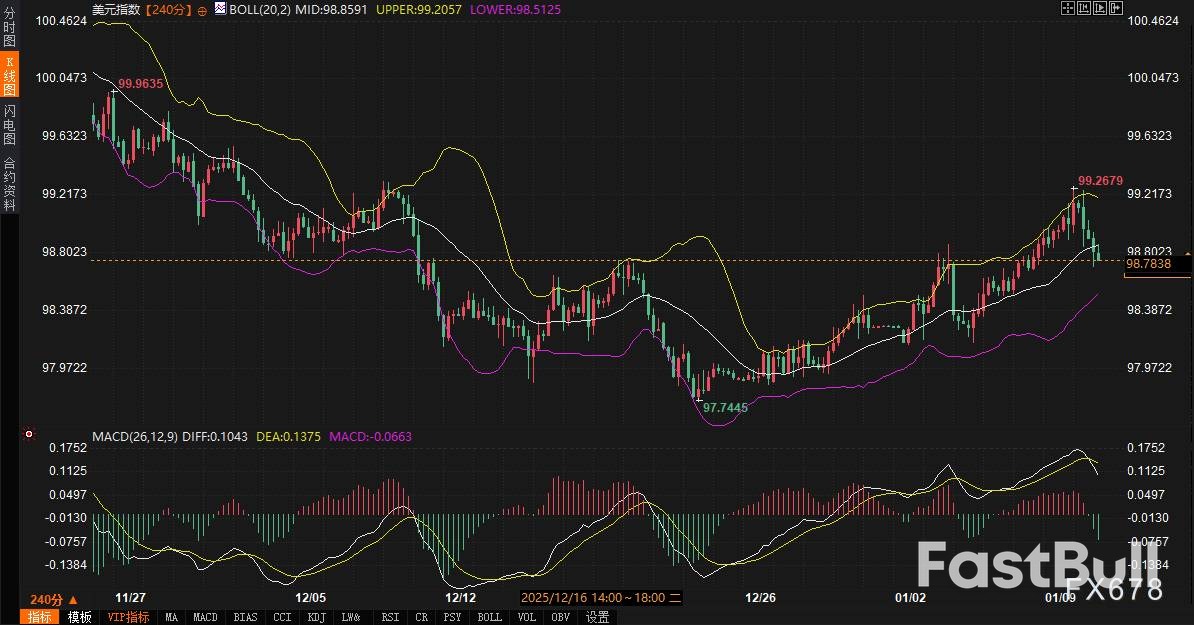1194x625 pixels.
Task: Click the play-arrow chart icon at top right
Action: (1099, 9)
